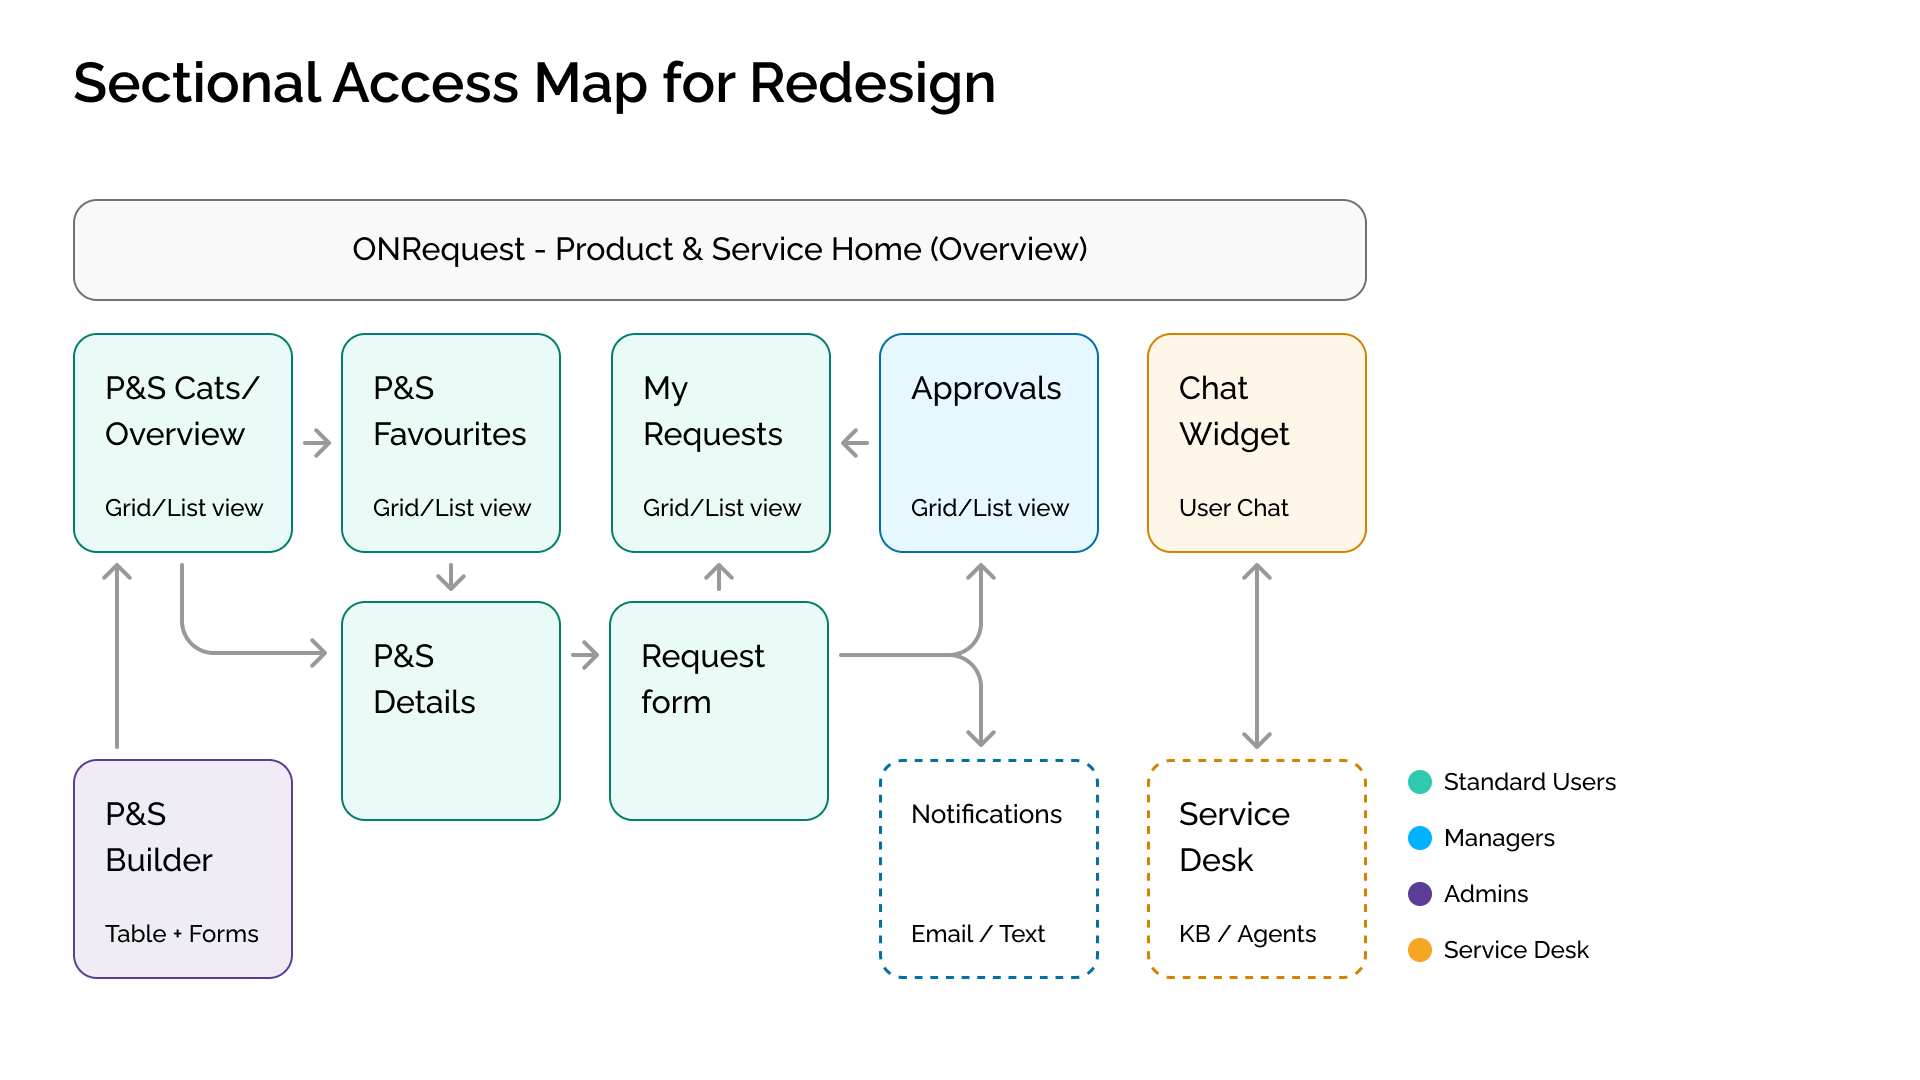The height and width of the screenshot is (1080, 1920).
Task: Click arrow between P&S Details and Request form
Action: [585, 655]
